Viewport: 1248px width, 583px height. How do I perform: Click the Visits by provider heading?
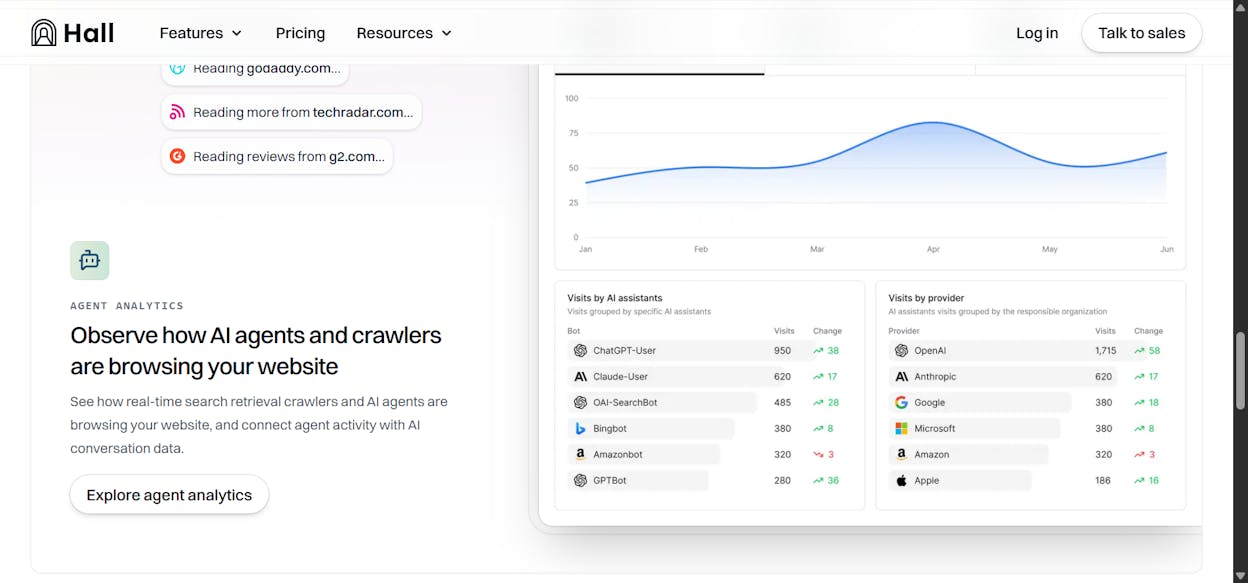click(926, 298)
